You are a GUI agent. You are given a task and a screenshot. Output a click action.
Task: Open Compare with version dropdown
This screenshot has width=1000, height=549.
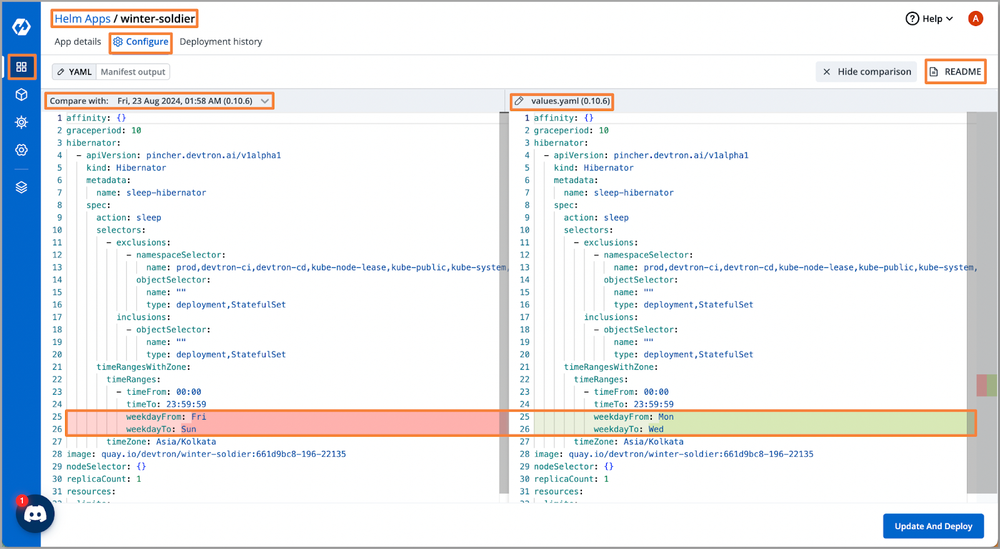pos(159,101)
